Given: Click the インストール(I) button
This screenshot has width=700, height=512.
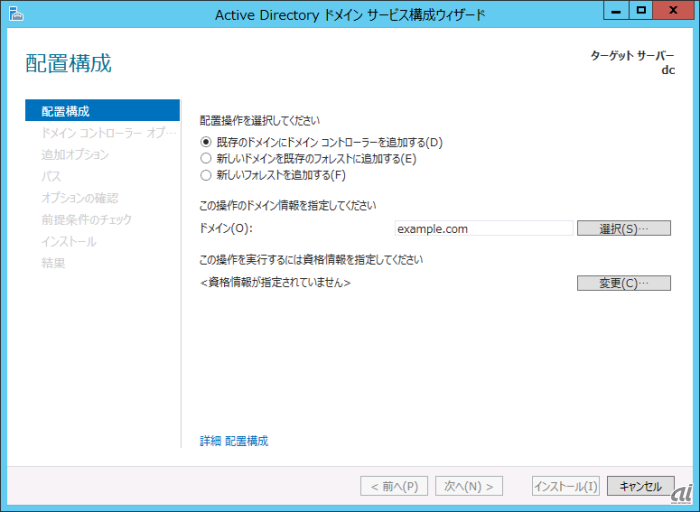Looking at the screenshot, I should (x=566, y=486).
